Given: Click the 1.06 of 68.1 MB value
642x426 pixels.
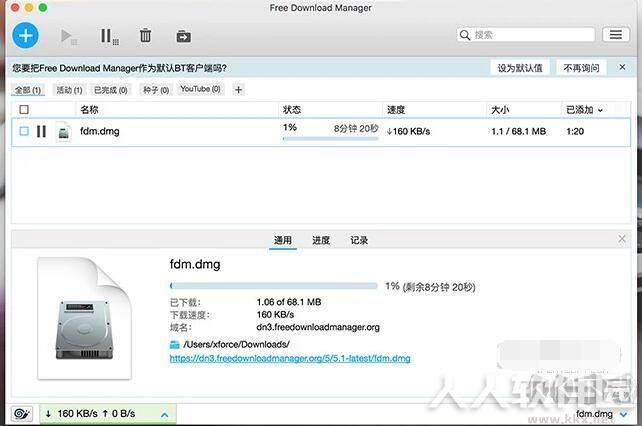Looking at the screenshot, I should click(289, 302).
